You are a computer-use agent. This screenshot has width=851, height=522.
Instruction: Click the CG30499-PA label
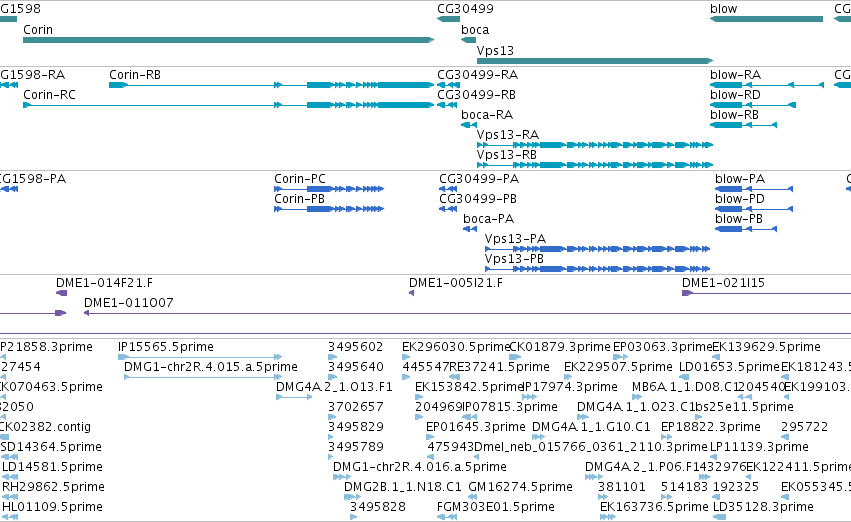(479, 179)
